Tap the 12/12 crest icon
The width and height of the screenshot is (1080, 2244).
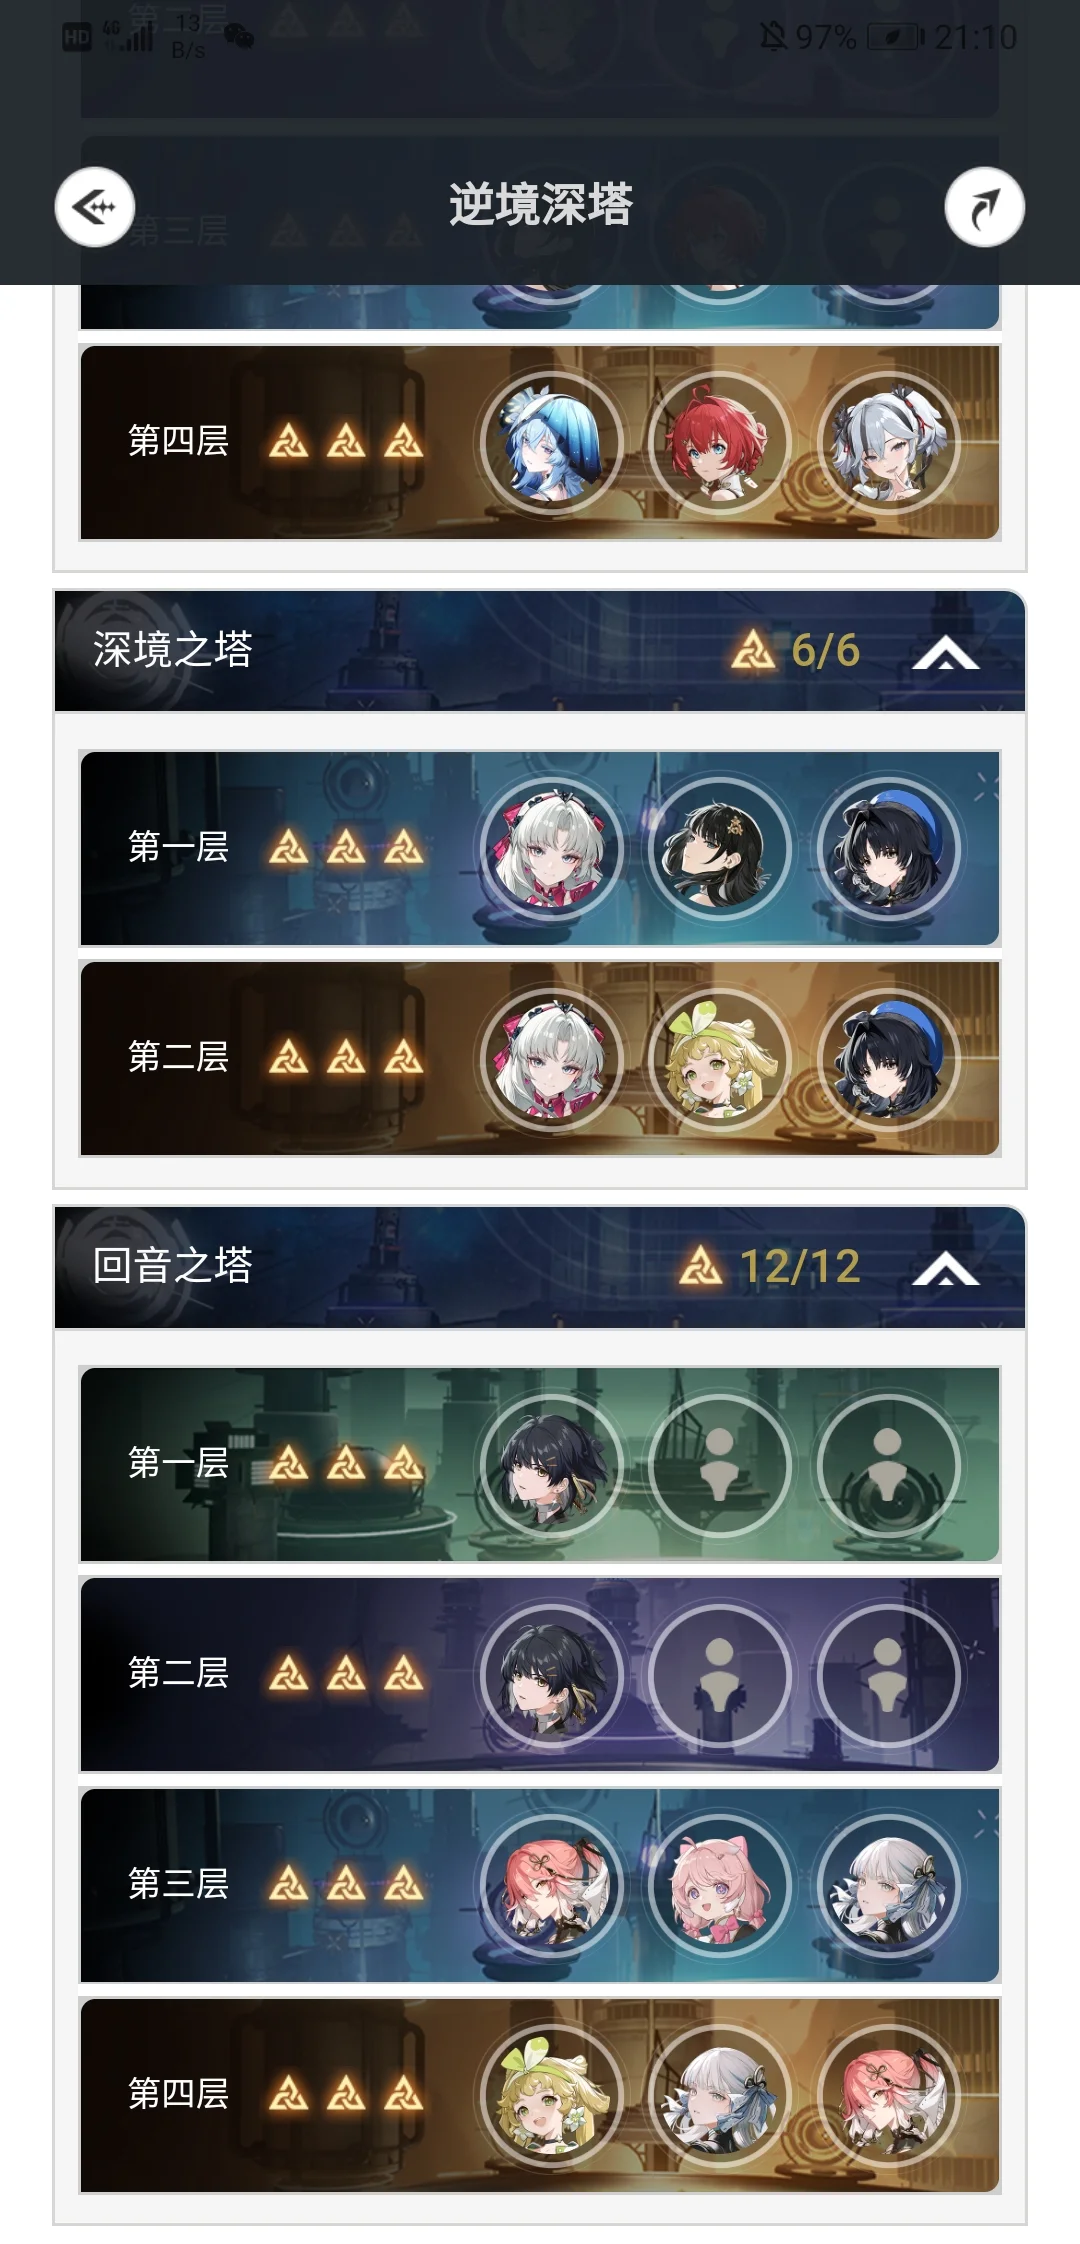click(701, 1266)
